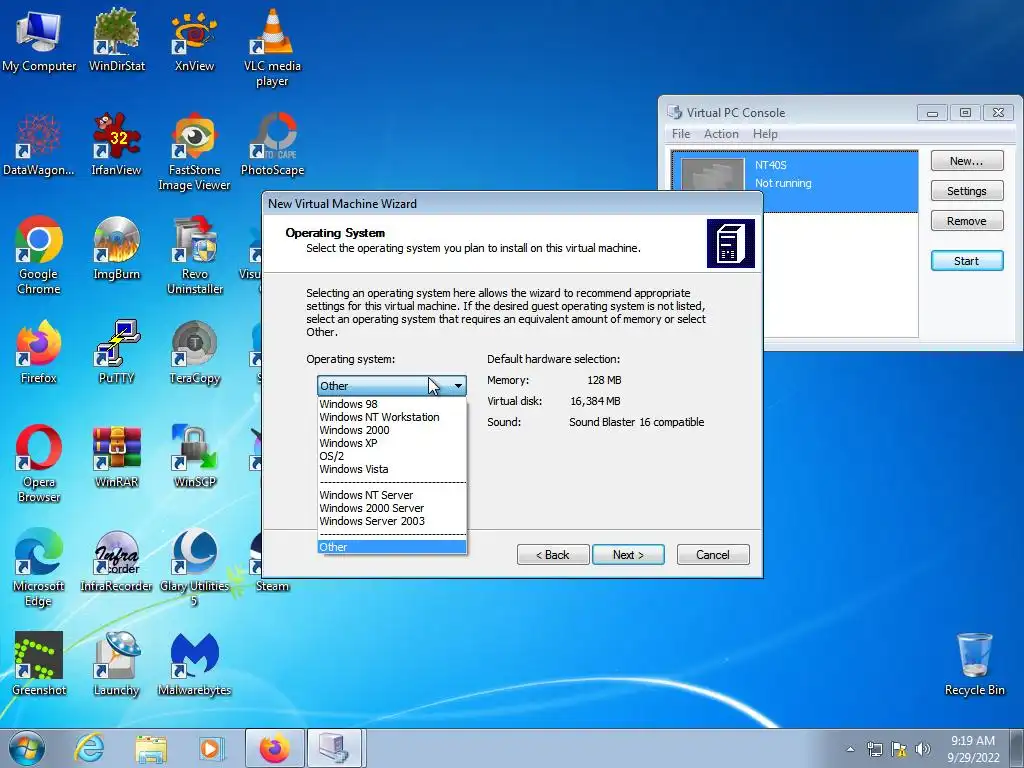Viewport: 1024px width, 768px height.
Task: Open PuTTY desktop shortcut
Action: [x=116, y=353]
